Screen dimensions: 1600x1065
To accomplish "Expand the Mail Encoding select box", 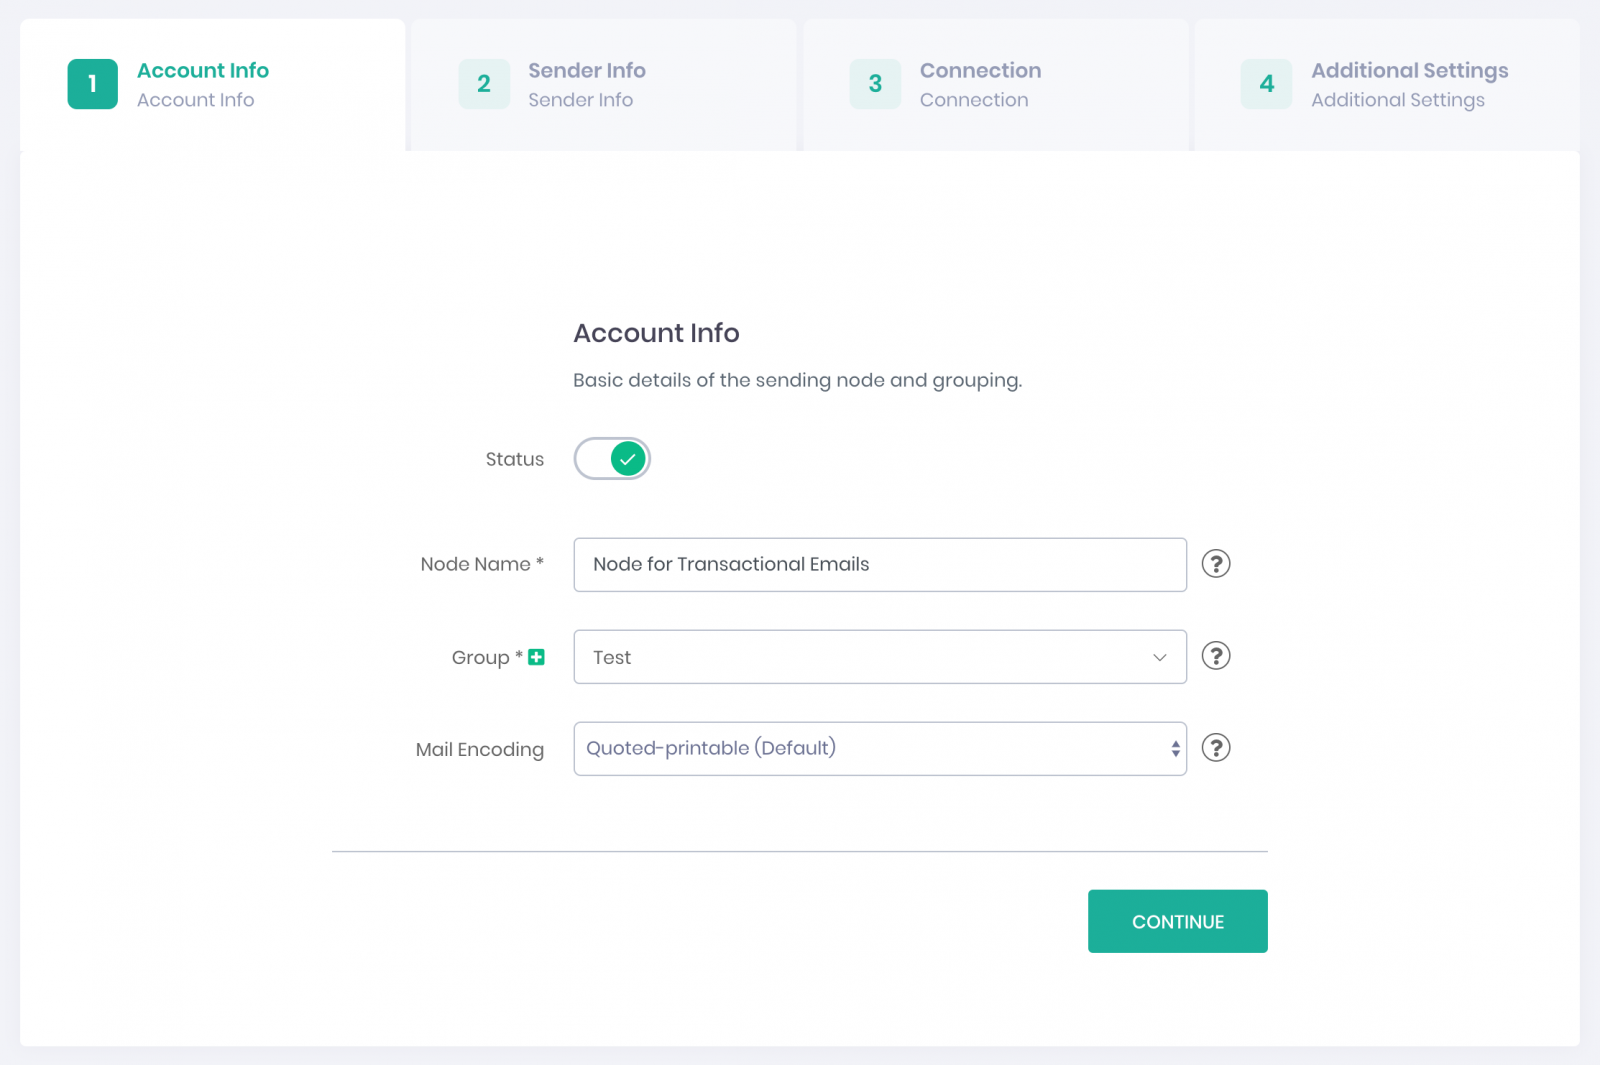I will 860,748.
